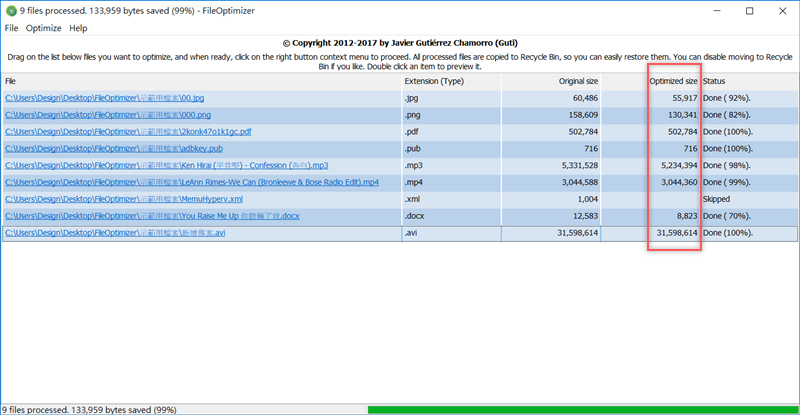This screenshot has width=800, height=415.
Task: Open the 000.png file link
Action: 107,115
